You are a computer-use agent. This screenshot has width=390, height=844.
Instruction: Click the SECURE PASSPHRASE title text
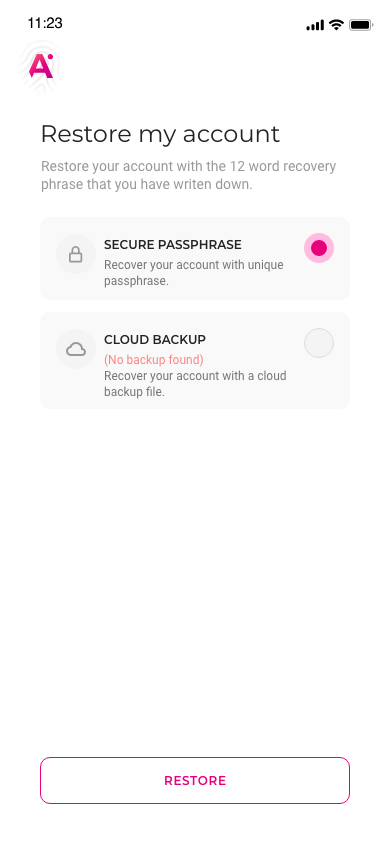[x=173, y=245]
